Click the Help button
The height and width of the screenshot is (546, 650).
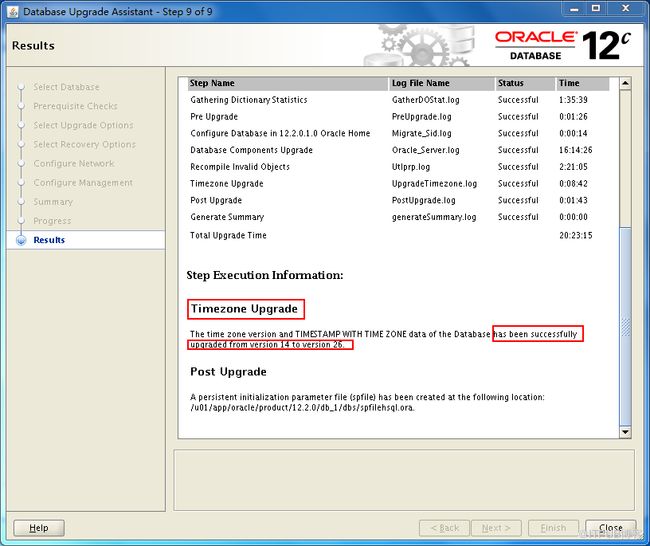39,528
